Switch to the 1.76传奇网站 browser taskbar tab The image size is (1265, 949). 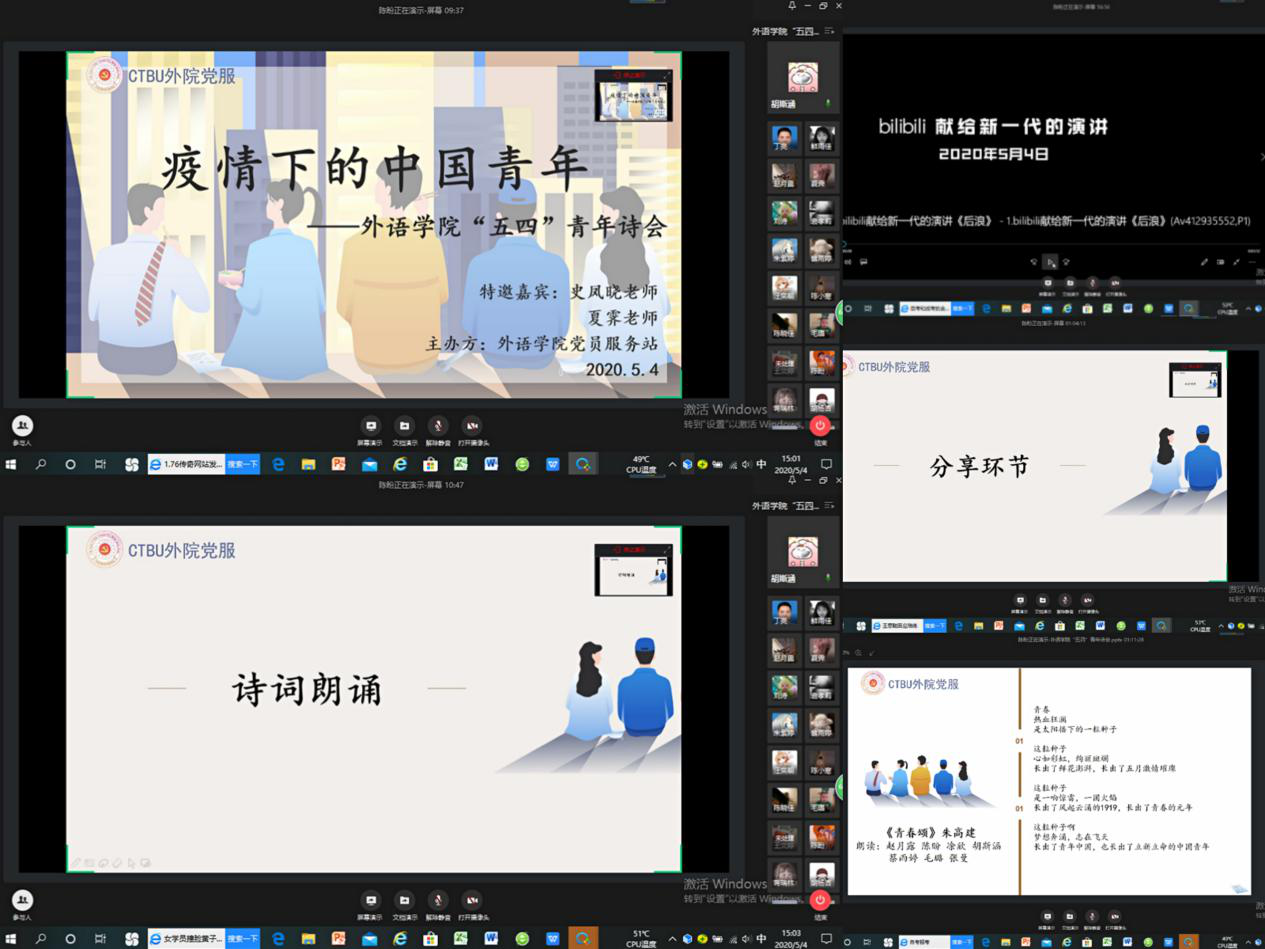pos(186,464)
